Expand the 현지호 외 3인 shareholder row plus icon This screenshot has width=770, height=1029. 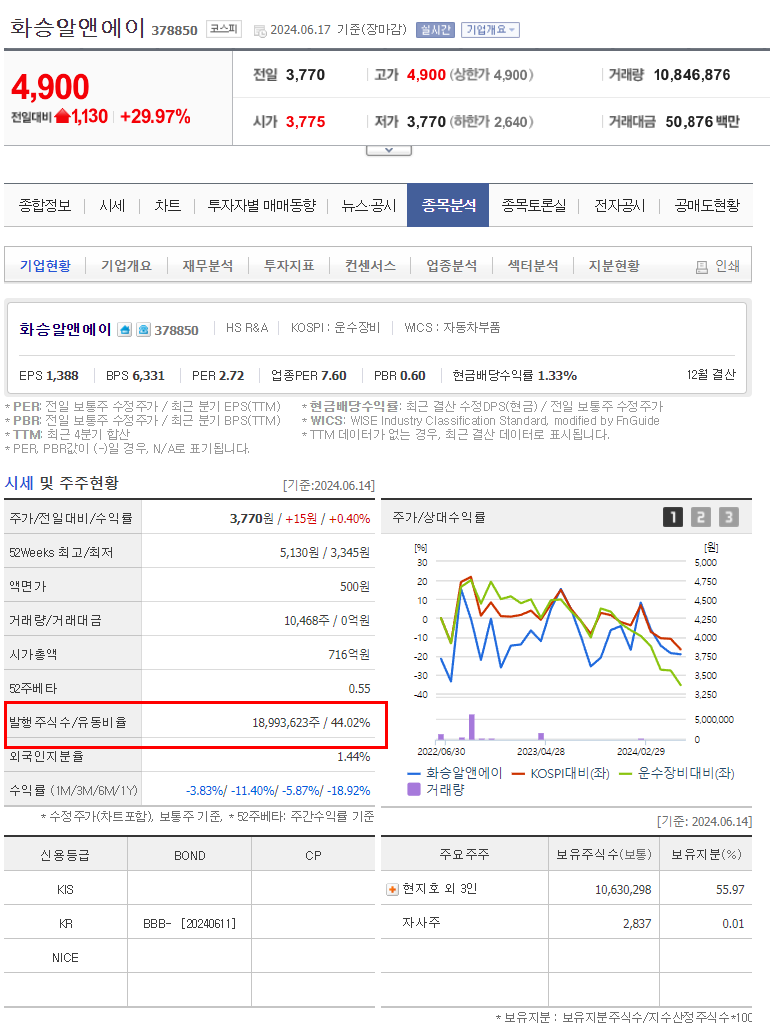point(392,889)
